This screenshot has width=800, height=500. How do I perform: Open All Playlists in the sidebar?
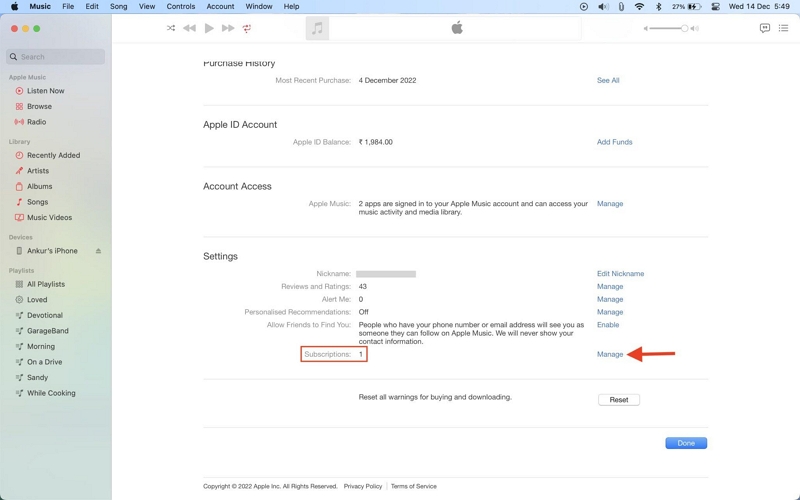pyautogui.click(x=45, y=284)
